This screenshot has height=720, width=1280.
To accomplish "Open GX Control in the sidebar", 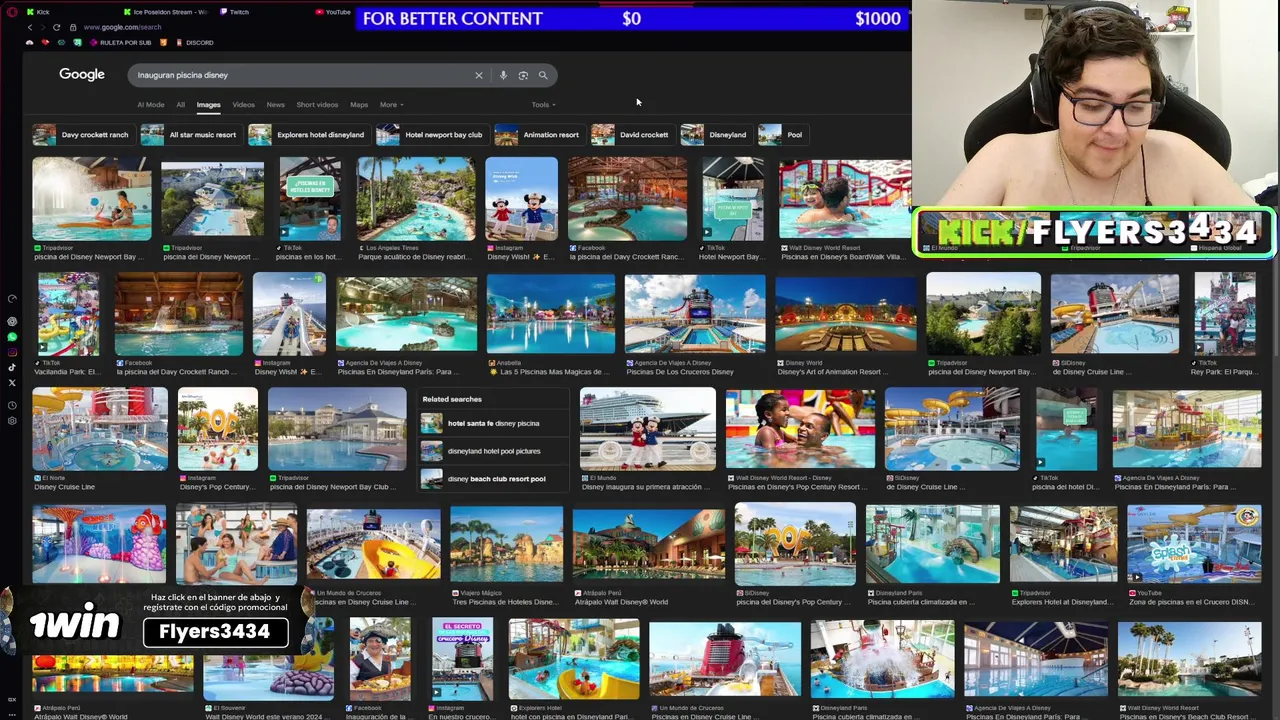I will (x=12, y=299).
